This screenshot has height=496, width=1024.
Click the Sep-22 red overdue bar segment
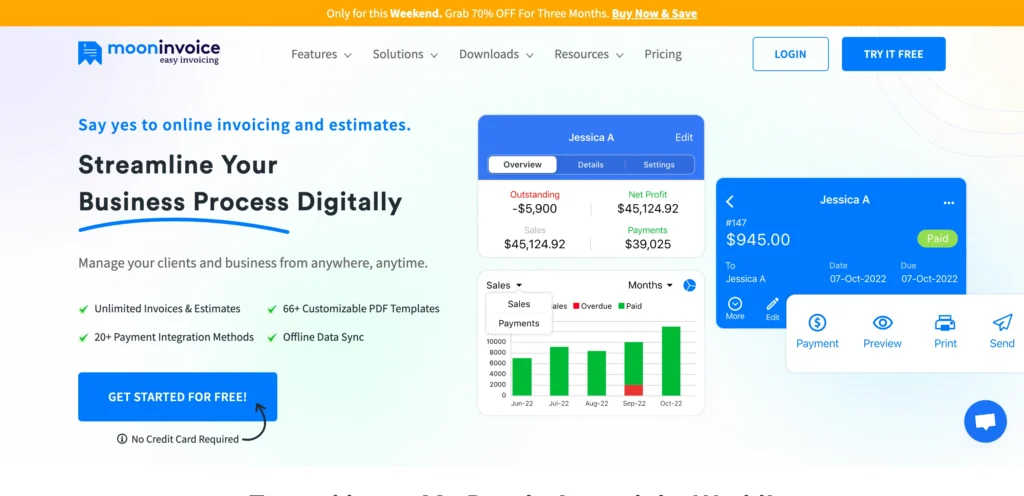click(633, 390)
